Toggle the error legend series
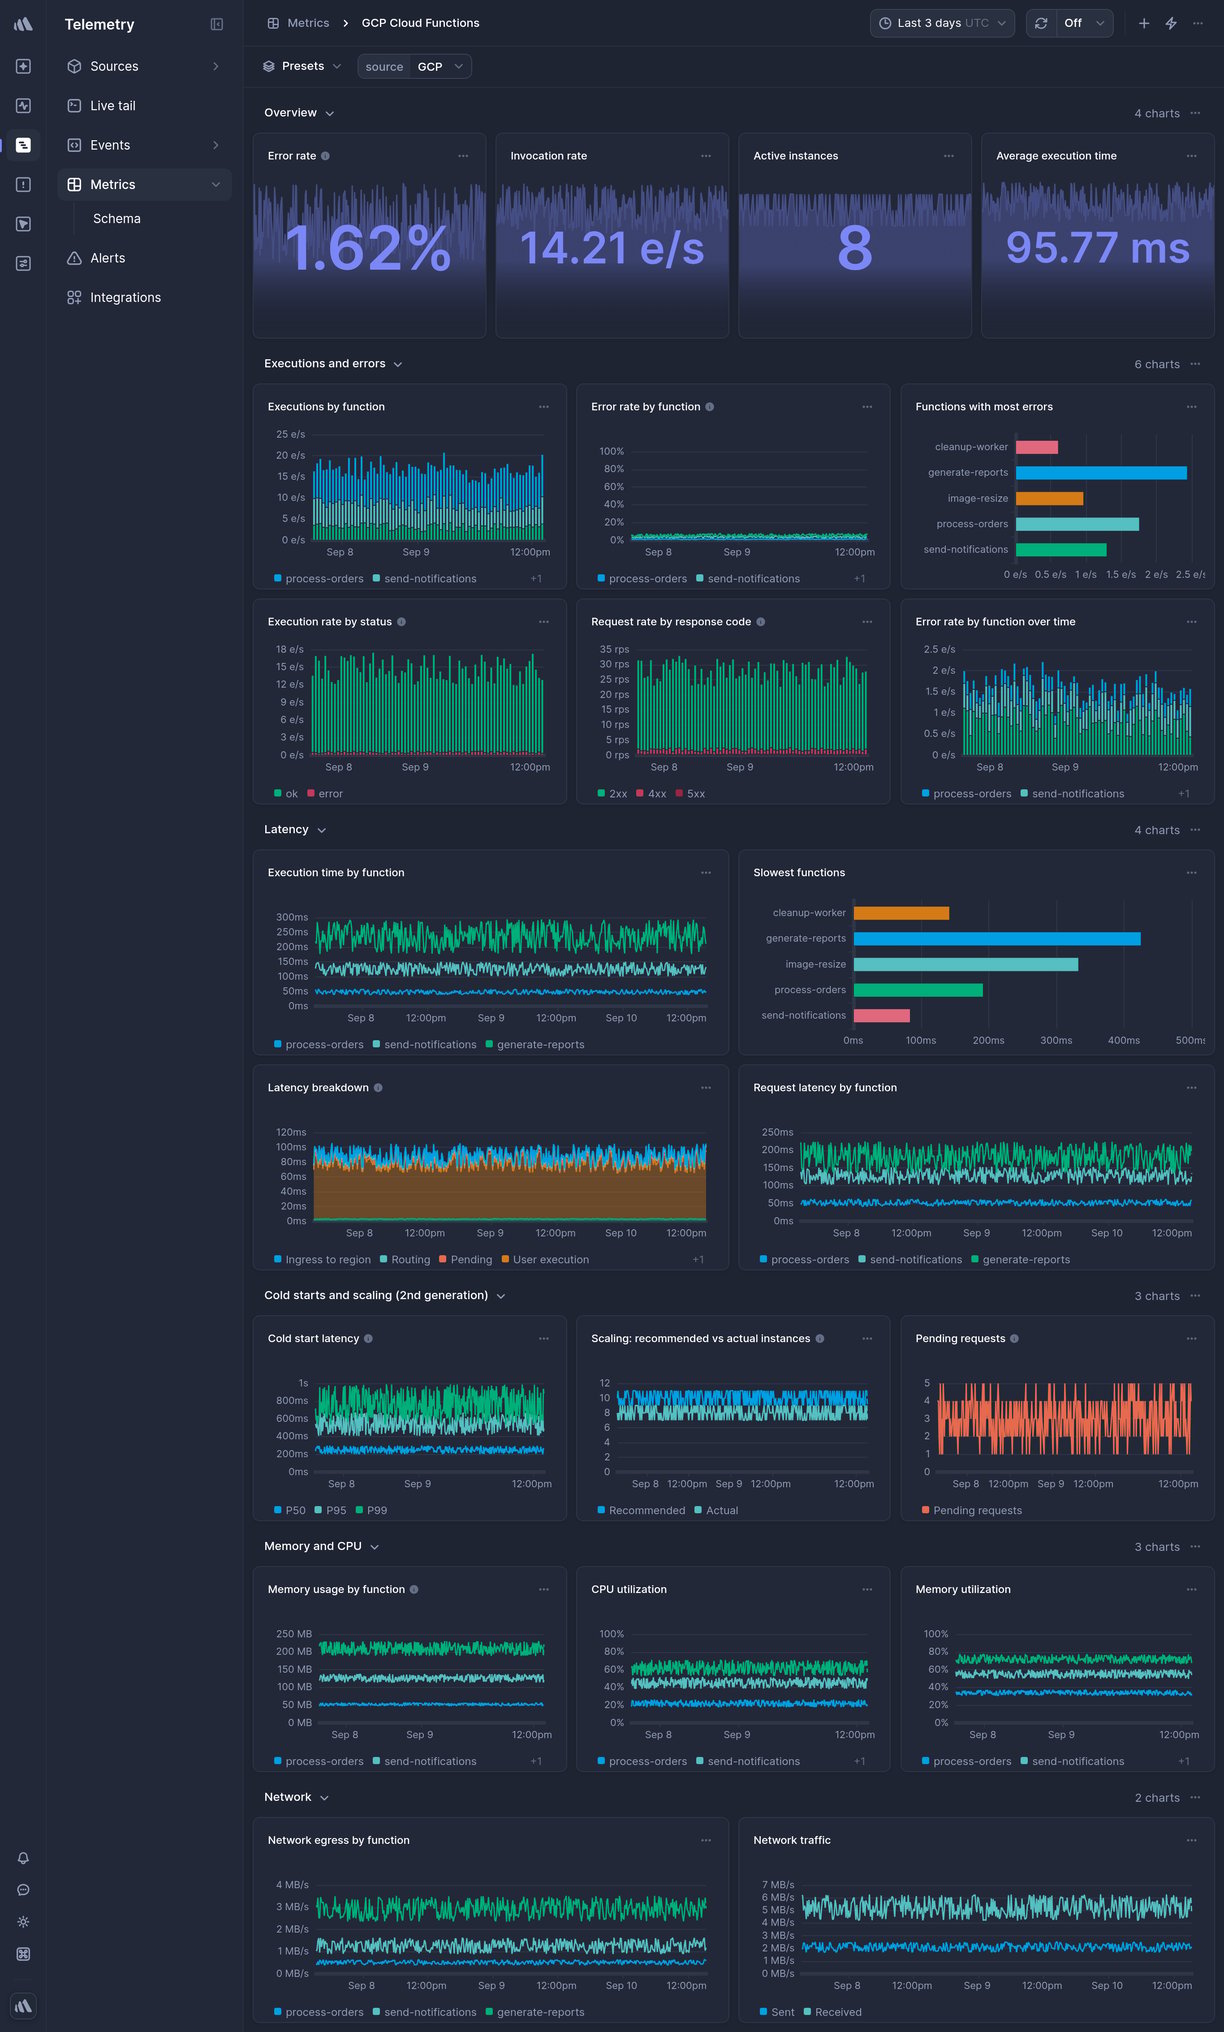 tap(325, 794)
